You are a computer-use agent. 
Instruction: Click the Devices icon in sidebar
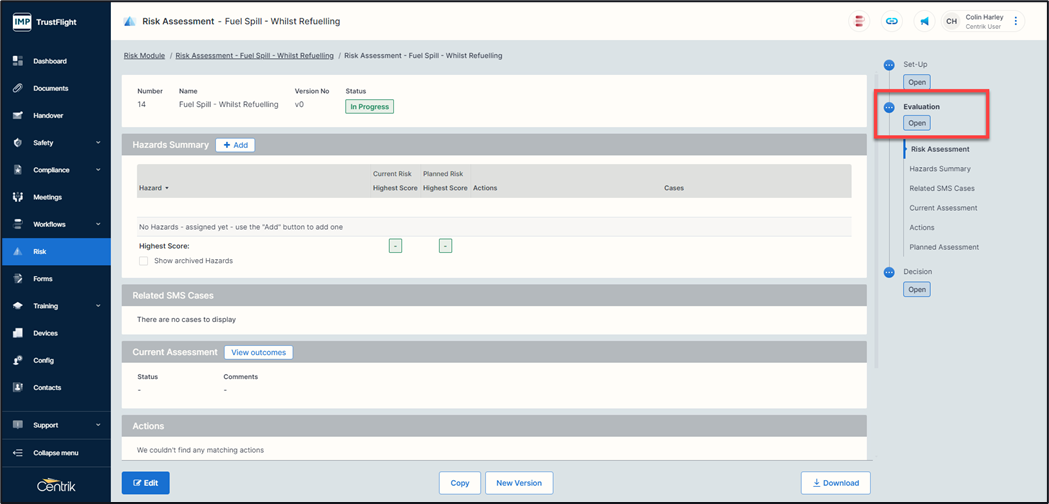[18, 333]
